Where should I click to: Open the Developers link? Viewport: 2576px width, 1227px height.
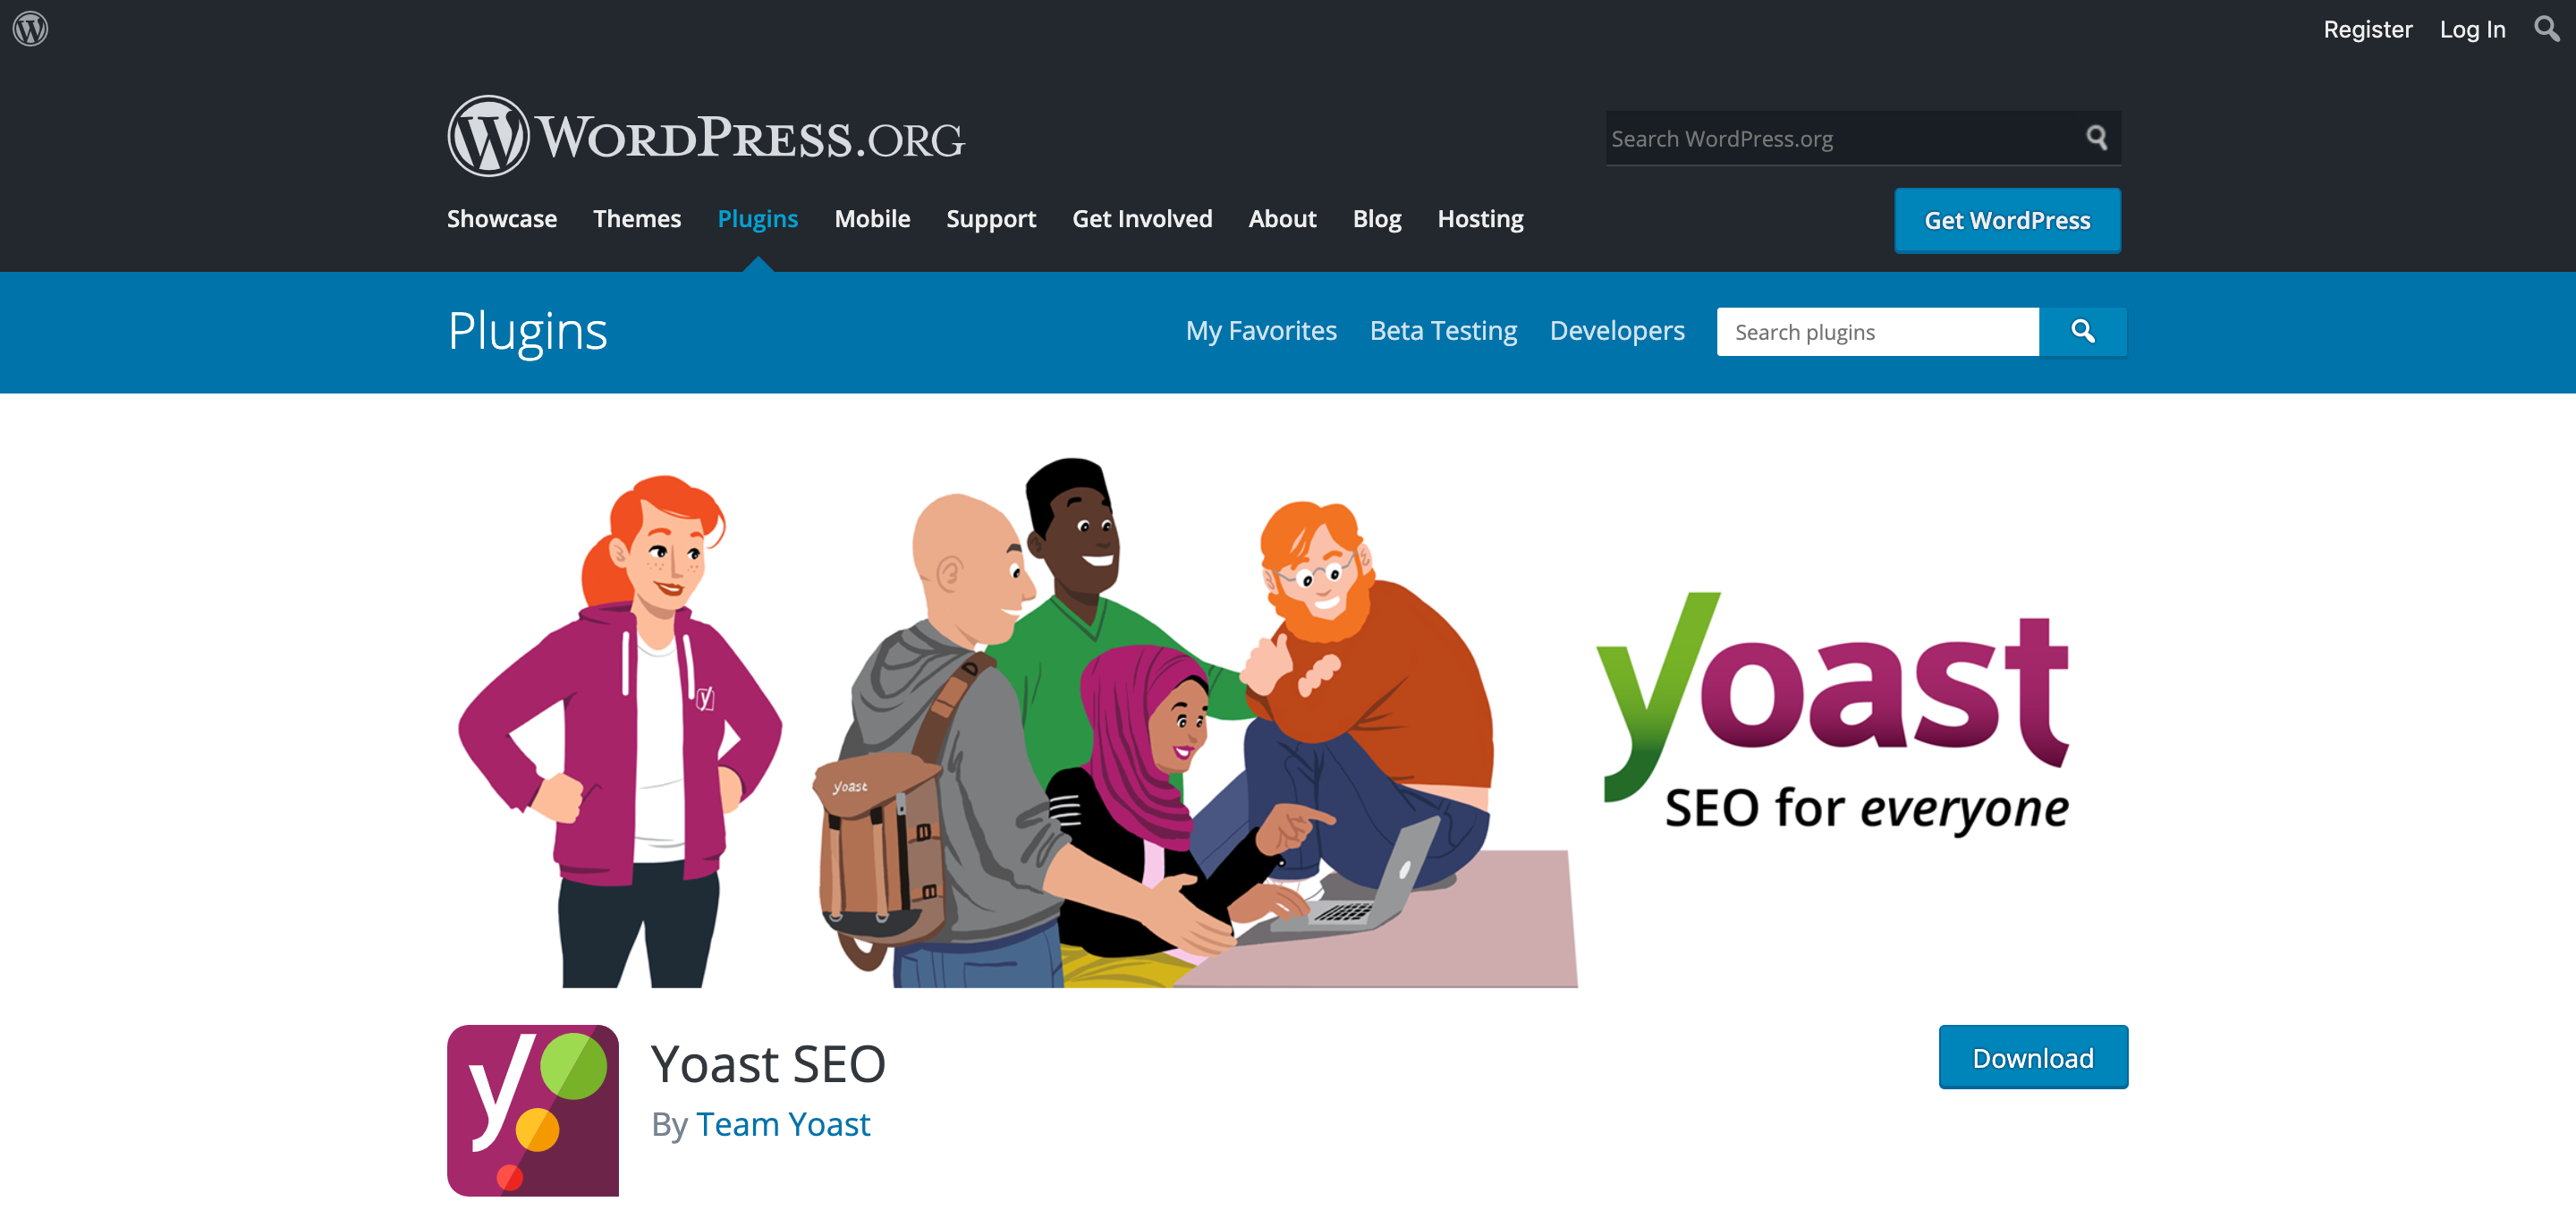(x=1617, y=330)
